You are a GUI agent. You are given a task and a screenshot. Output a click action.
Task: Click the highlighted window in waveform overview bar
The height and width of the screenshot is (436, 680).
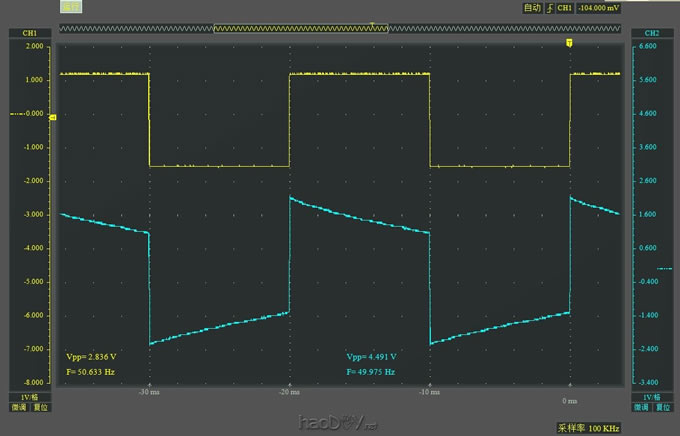(x=301, y=29)
